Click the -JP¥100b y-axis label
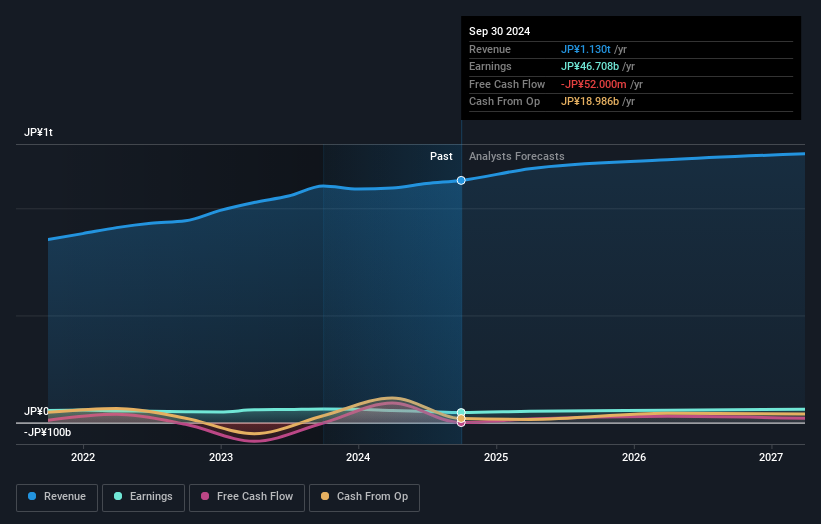 (x=47, y=432)
